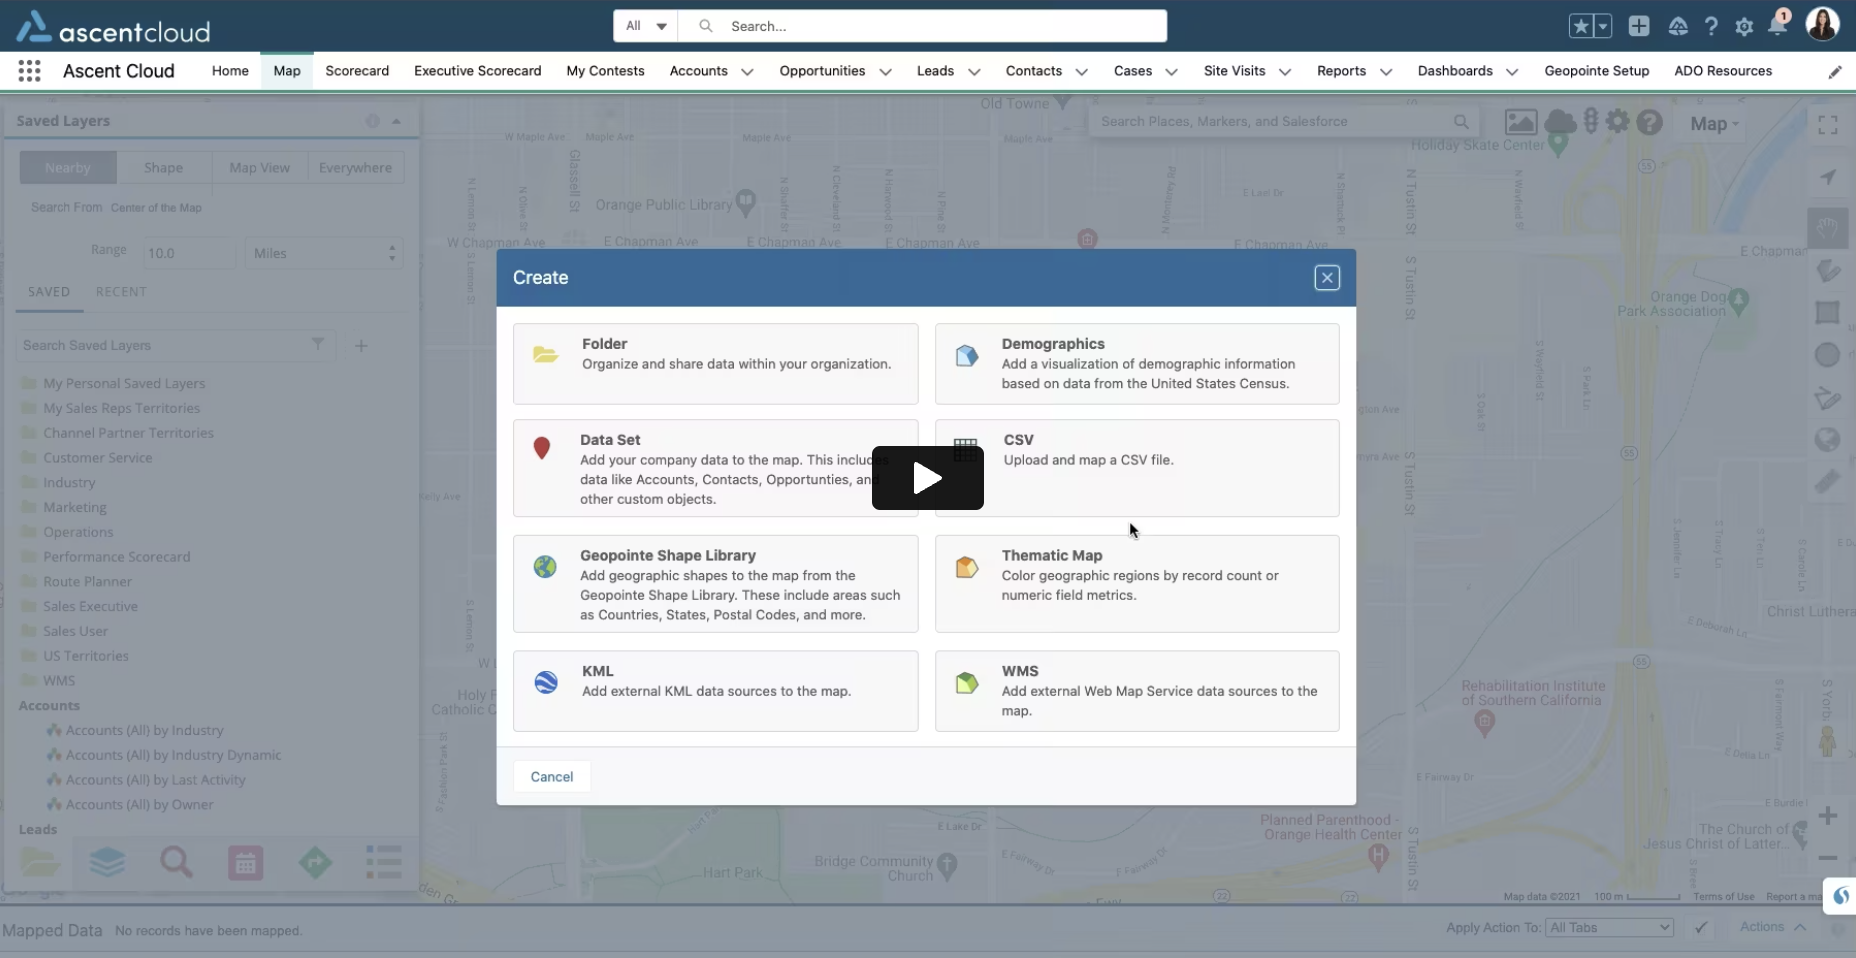Select the Everywhere search mode
The image size is (1856, 958).
click(x=355, y=168)
